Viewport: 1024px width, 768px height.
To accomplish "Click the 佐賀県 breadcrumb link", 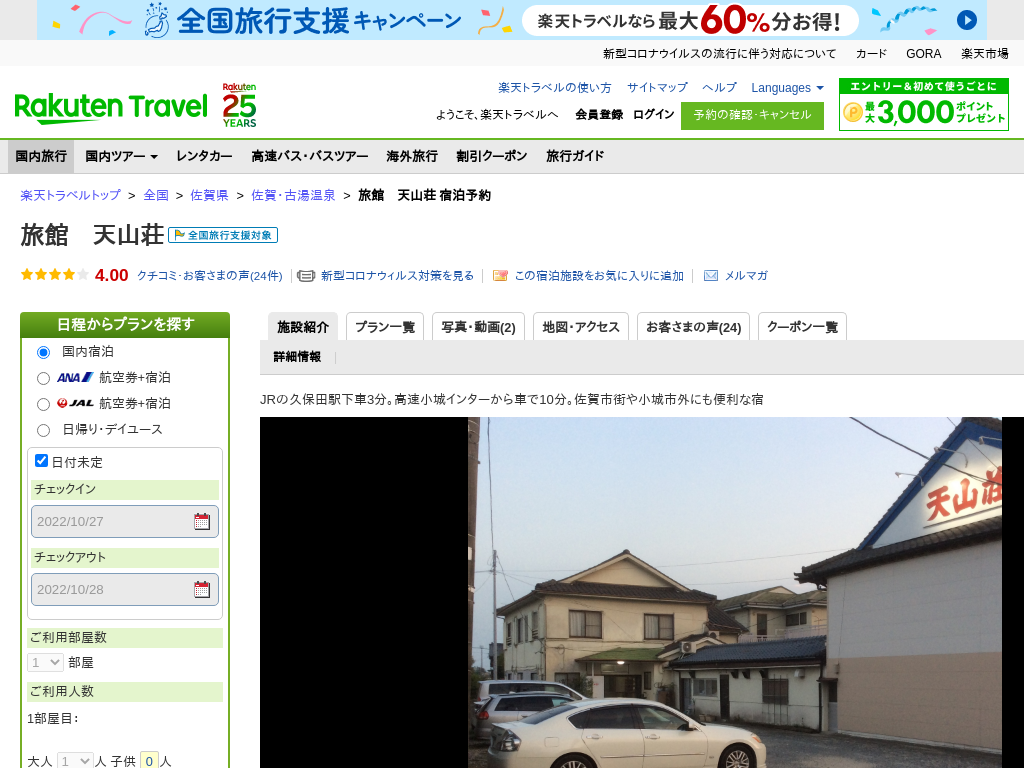I will (x=209, y=195).
